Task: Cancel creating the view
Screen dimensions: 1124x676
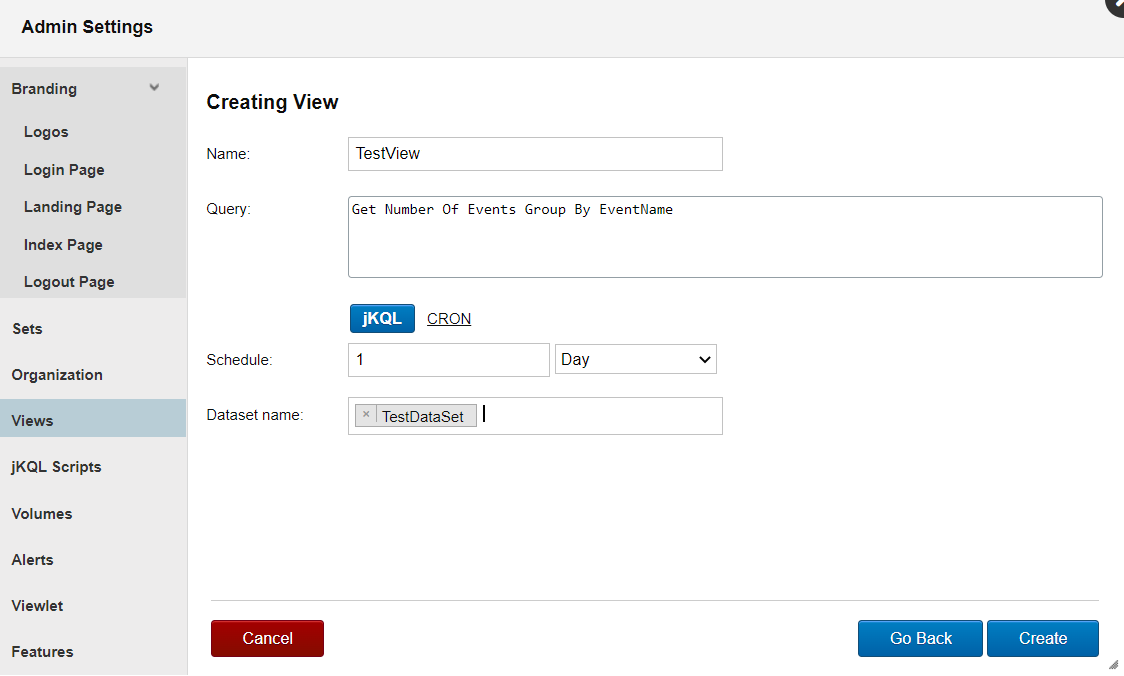Action: (x=267, y=639)
